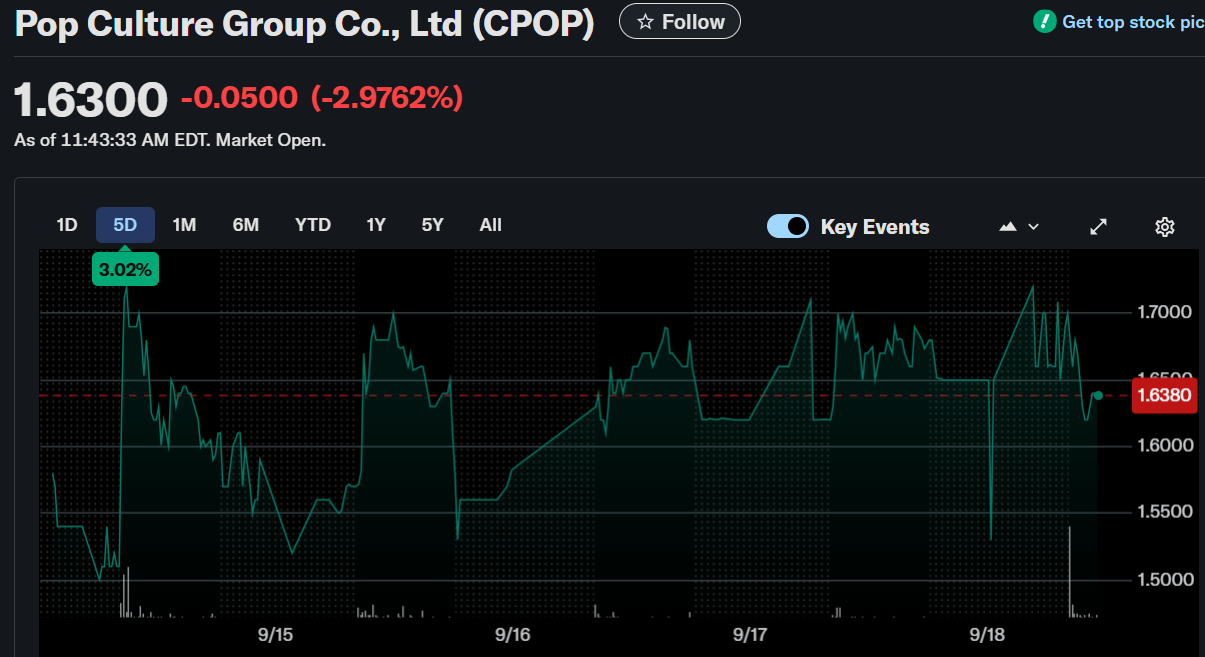The image size is (1205, 657).
Task: Click the (-2.9762%) percent change
Action: click(x=387, y=98)
